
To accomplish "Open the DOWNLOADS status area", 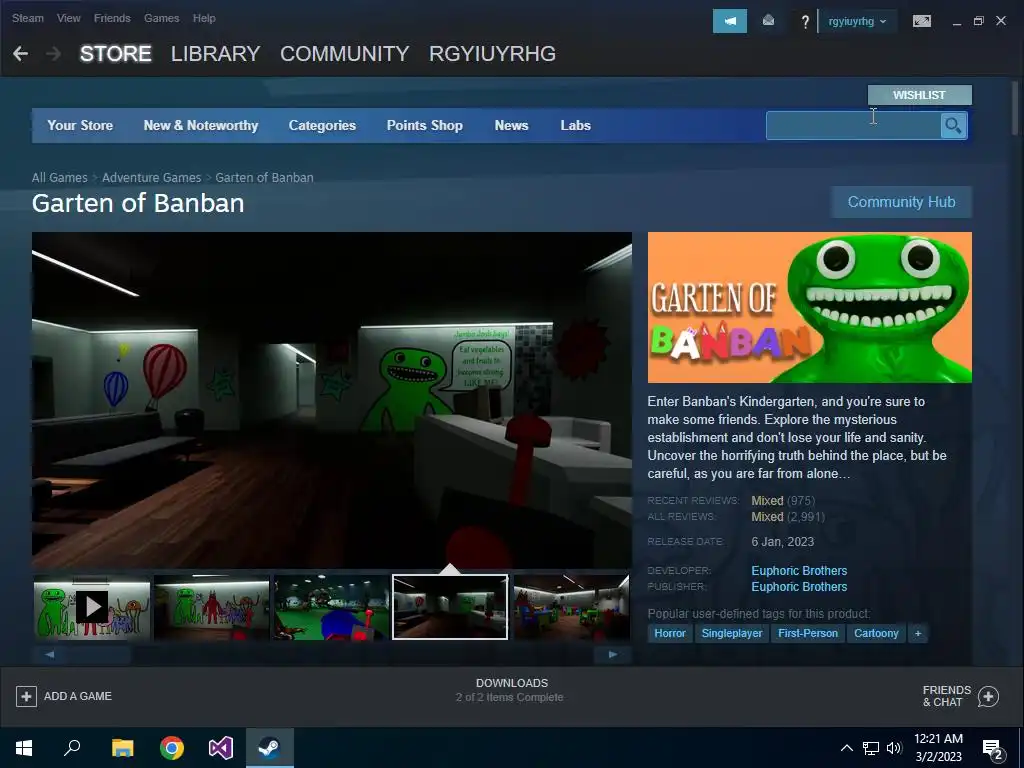I will coord(511,690).
